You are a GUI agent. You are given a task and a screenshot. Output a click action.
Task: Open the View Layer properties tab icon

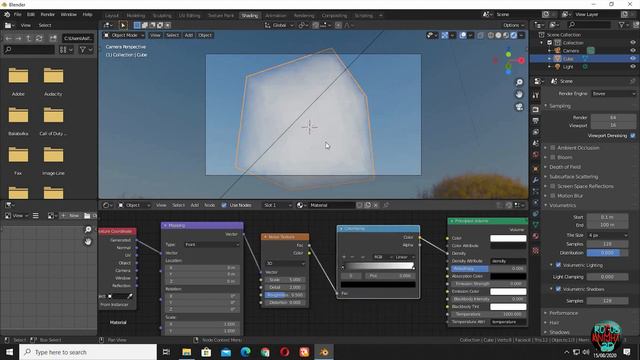[x=536, y=132]
